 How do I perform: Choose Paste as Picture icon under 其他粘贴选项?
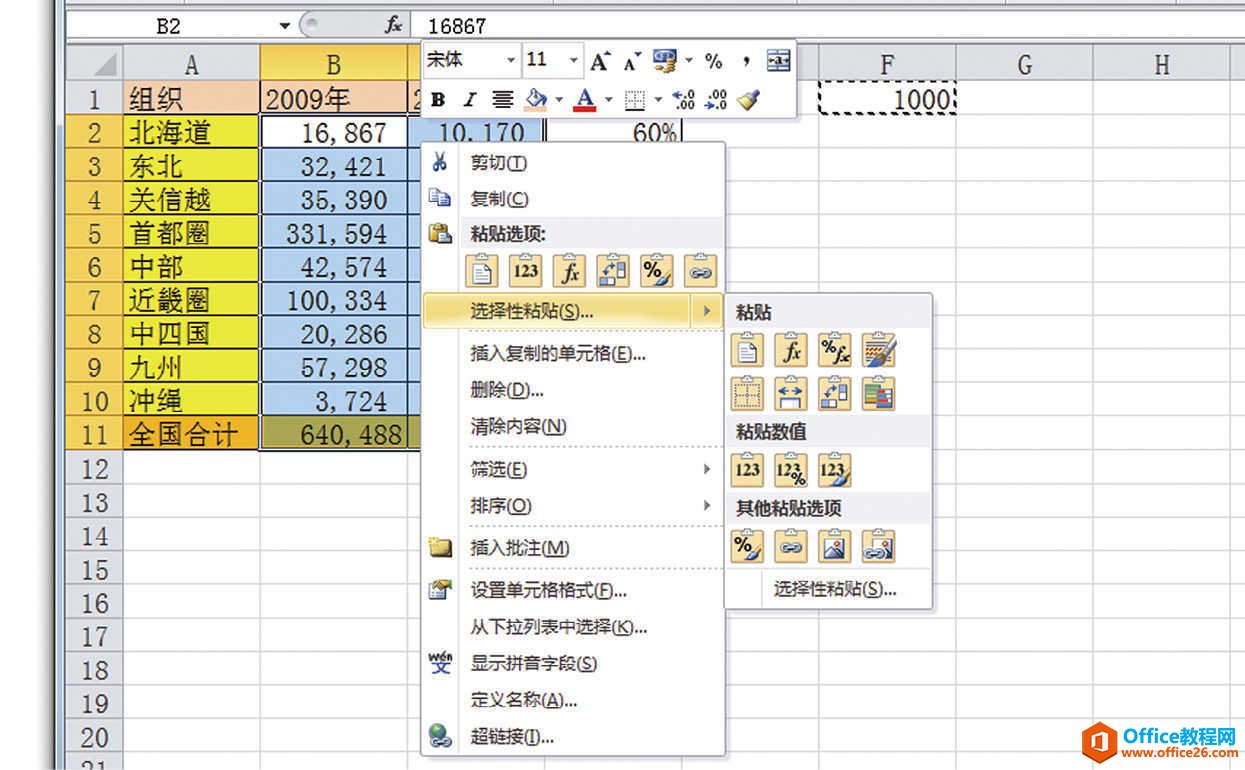[834, 546]
